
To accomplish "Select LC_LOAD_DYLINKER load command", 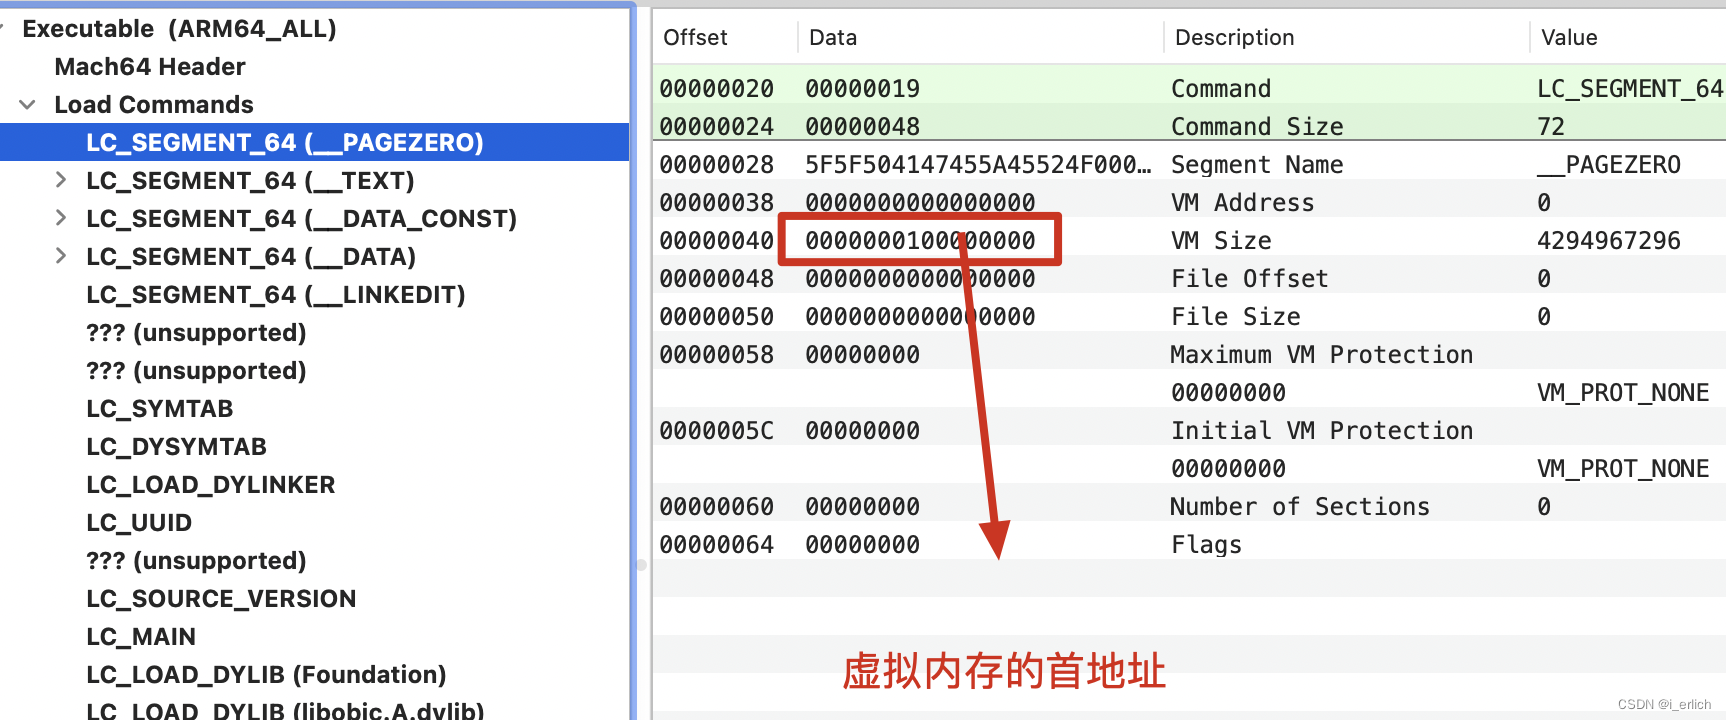I will (x=211, y=485).
